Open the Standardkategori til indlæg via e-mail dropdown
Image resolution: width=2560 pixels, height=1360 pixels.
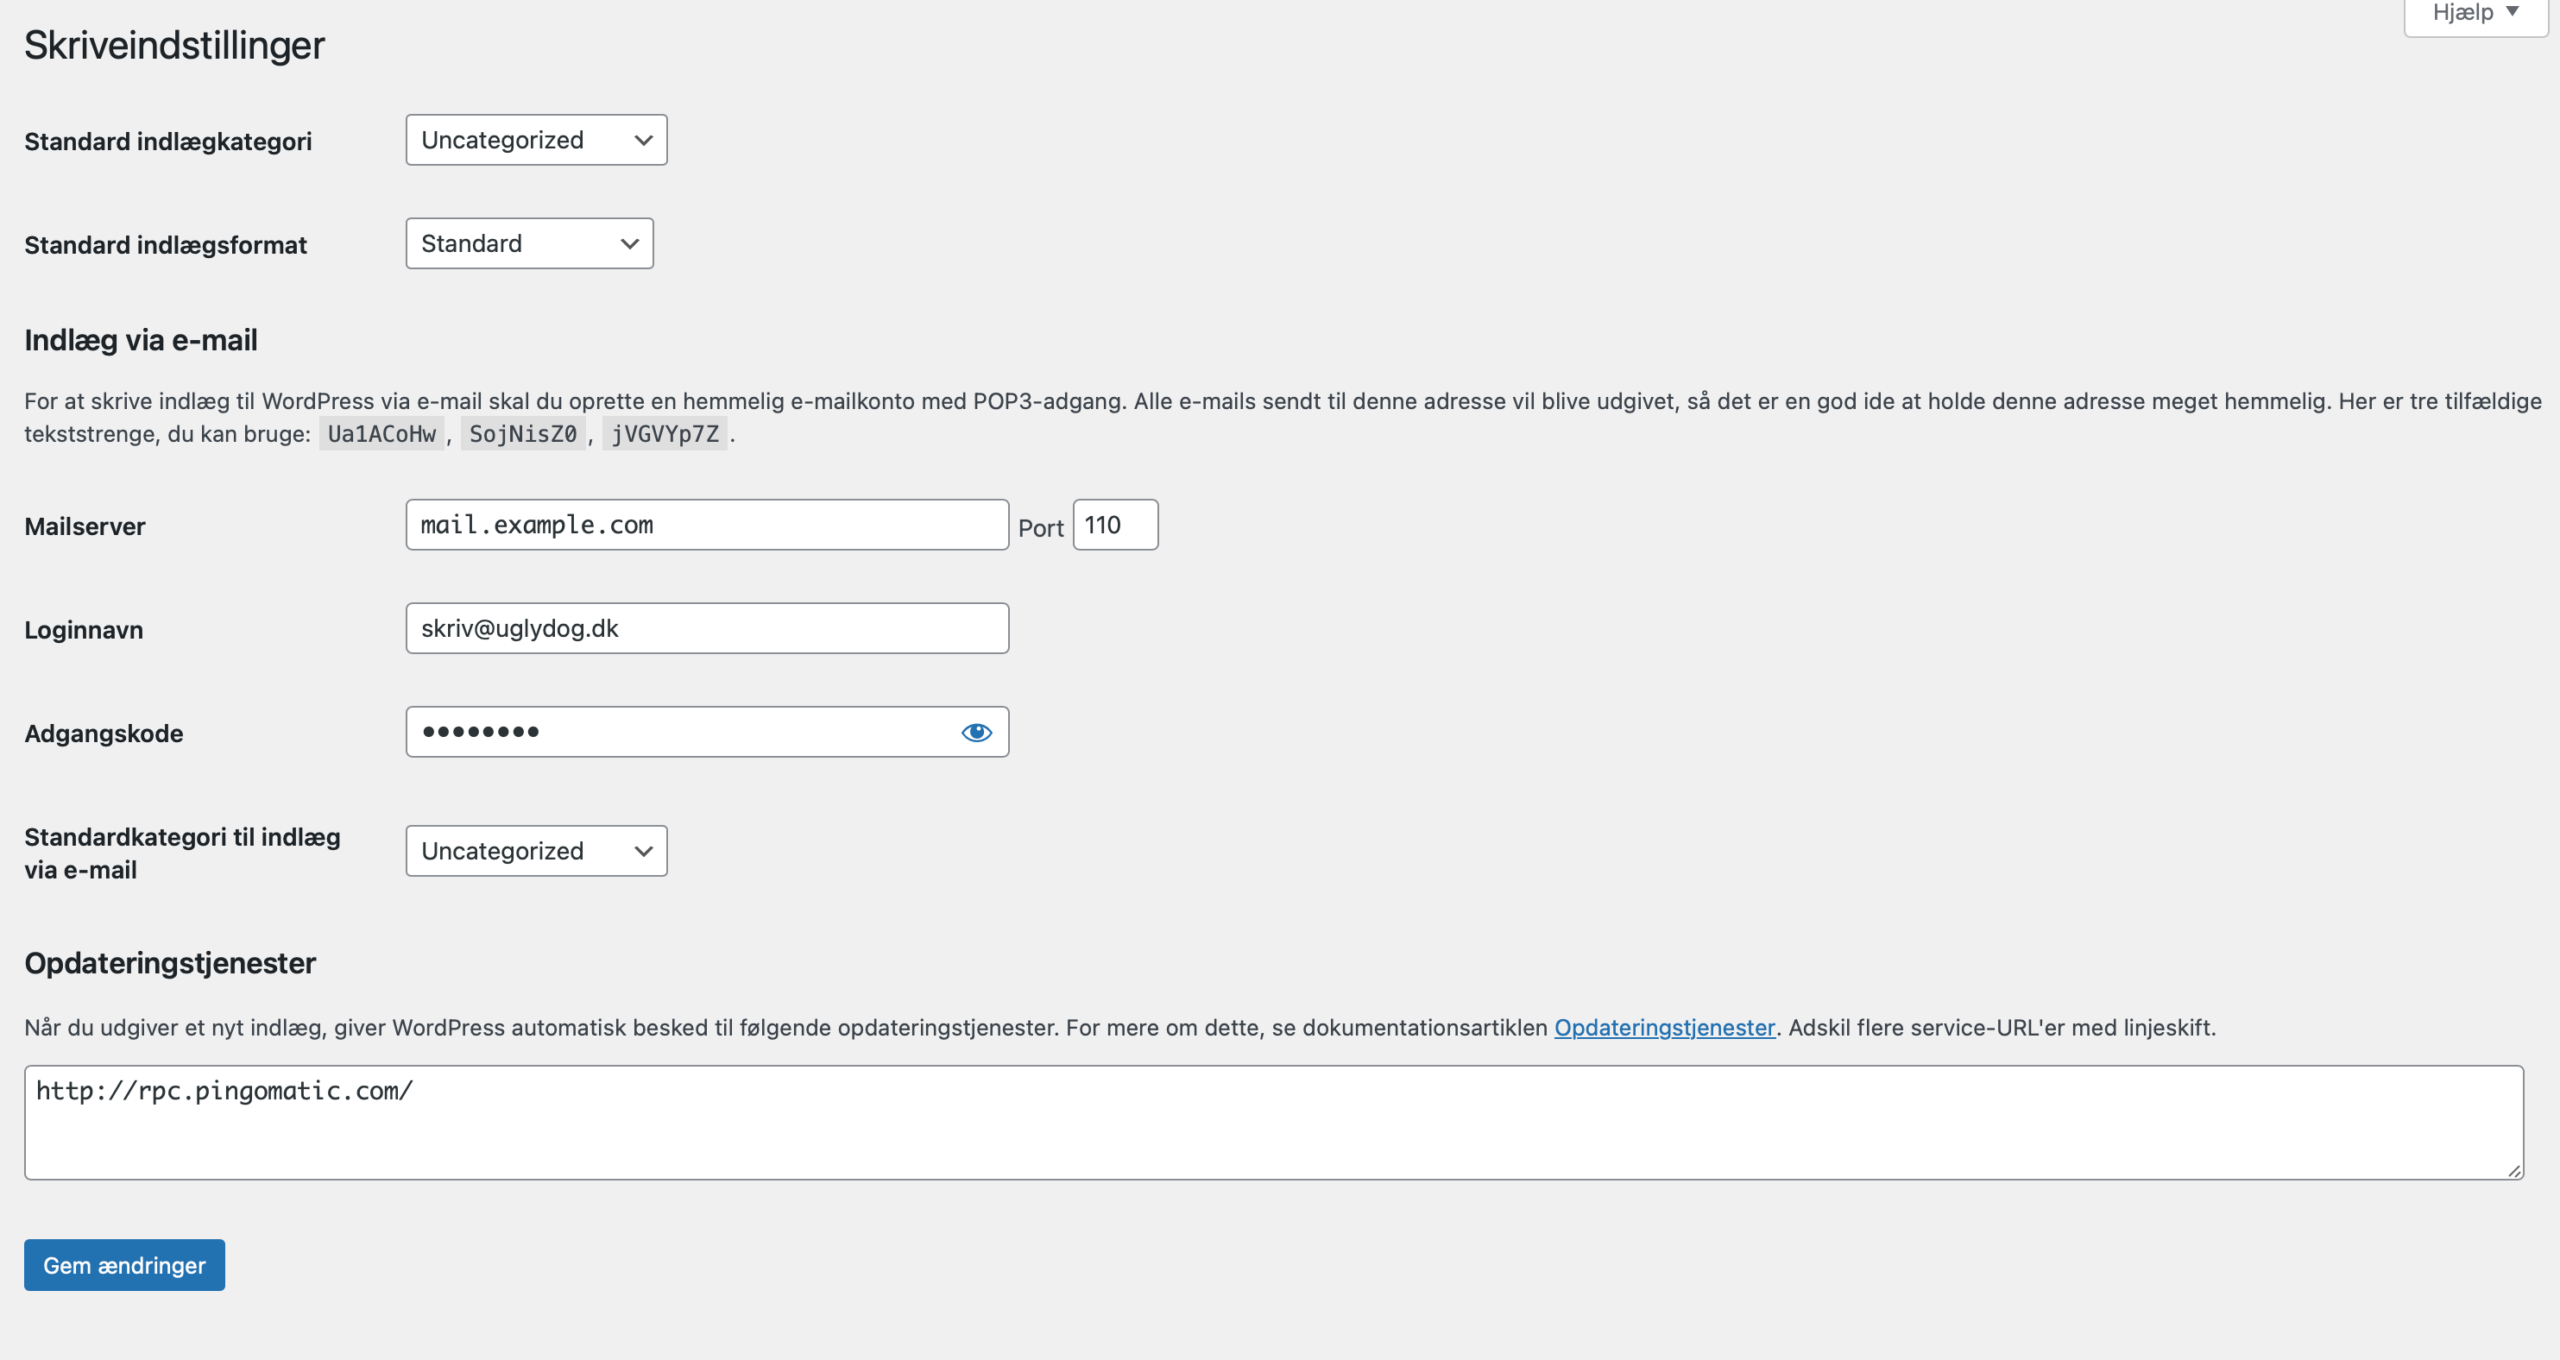pyautogui.click(x=536, y=851)
